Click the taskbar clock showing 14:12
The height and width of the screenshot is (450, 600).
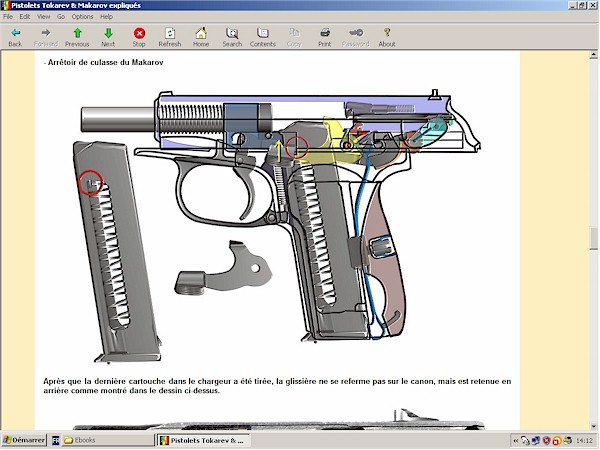584,440
